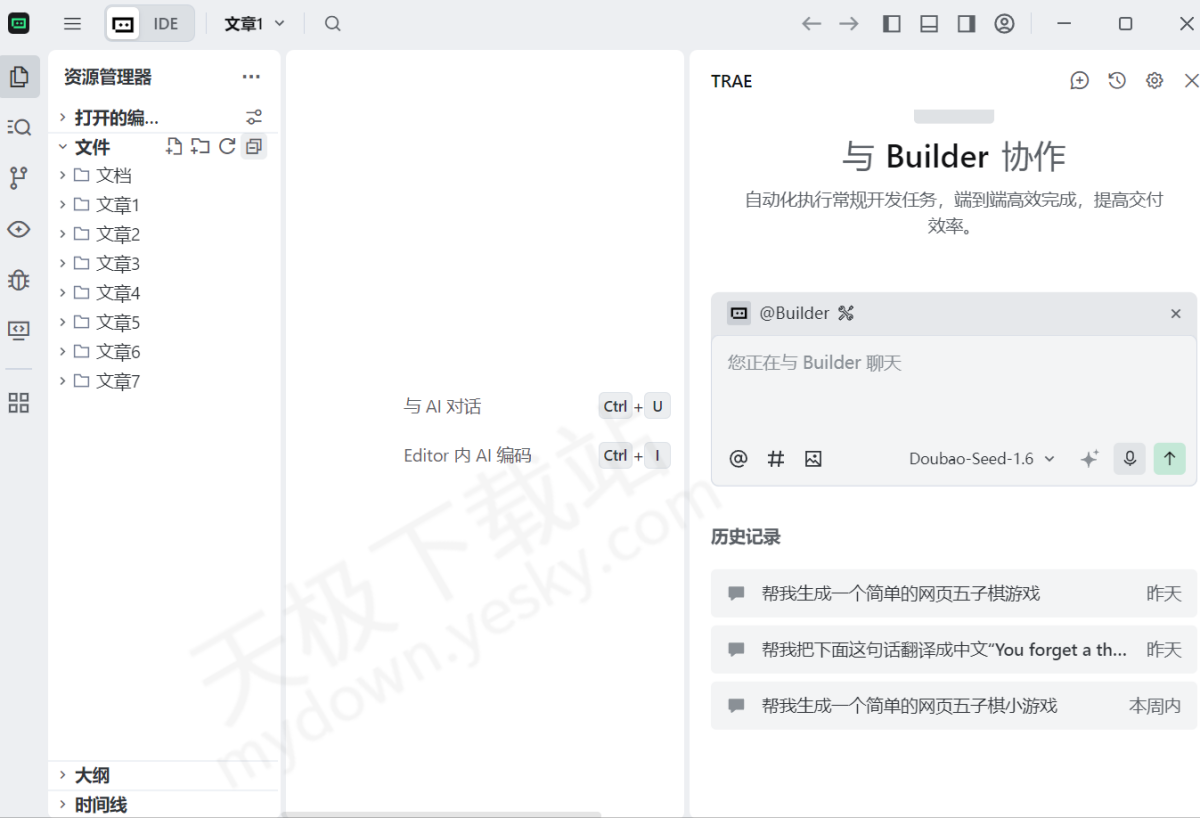Switch to IDE mode tab
This screenshot has height=818, width=1200.
(166, 24)
